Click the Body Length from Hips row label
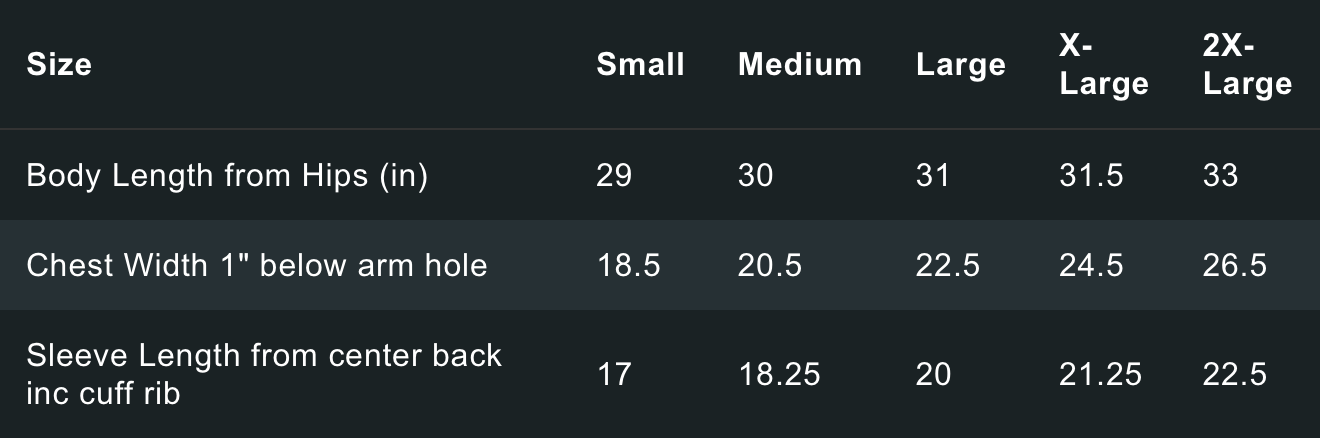1320x438 pixels. point(227,176)
